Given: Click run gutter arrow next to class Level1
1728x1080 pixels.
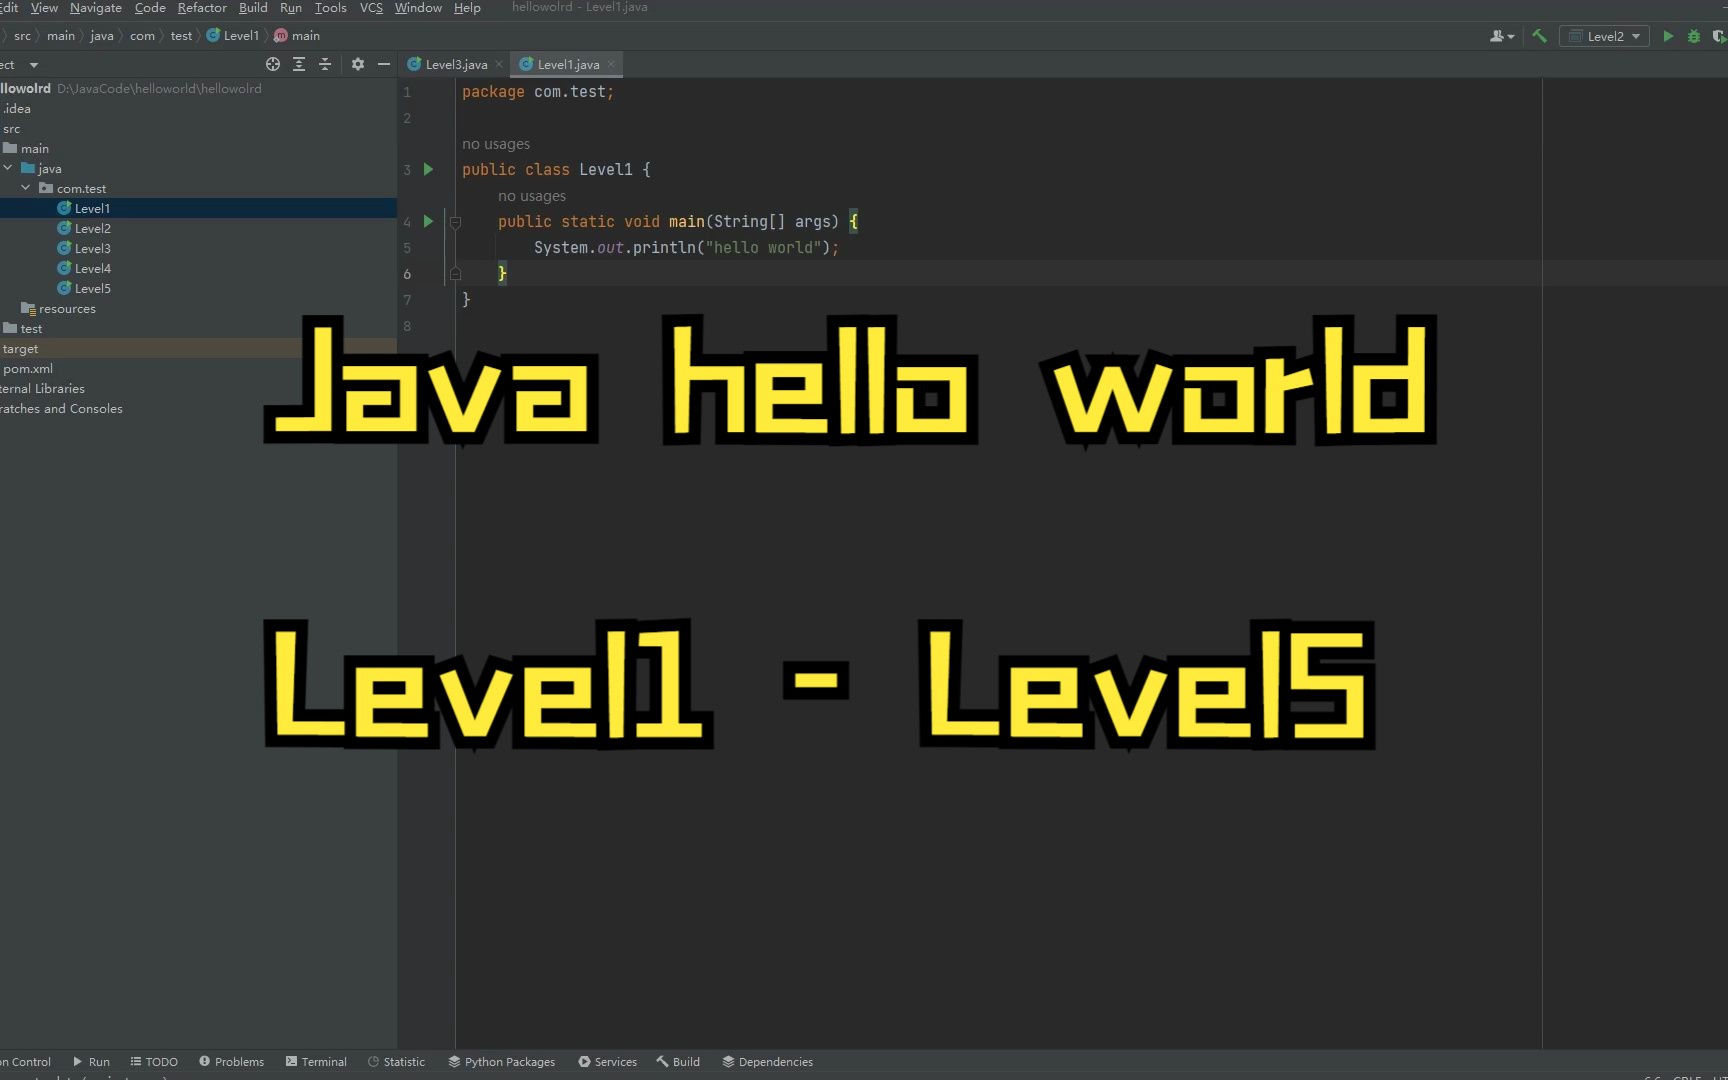Looking at the screenshot, I should [x=428, y=169].
